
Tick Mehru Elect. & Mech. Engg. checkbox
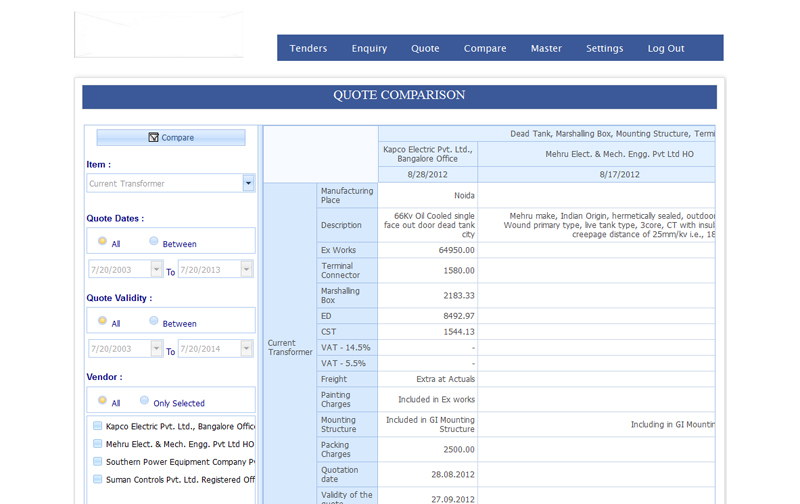pyautogui.click(x=98, y=444)
